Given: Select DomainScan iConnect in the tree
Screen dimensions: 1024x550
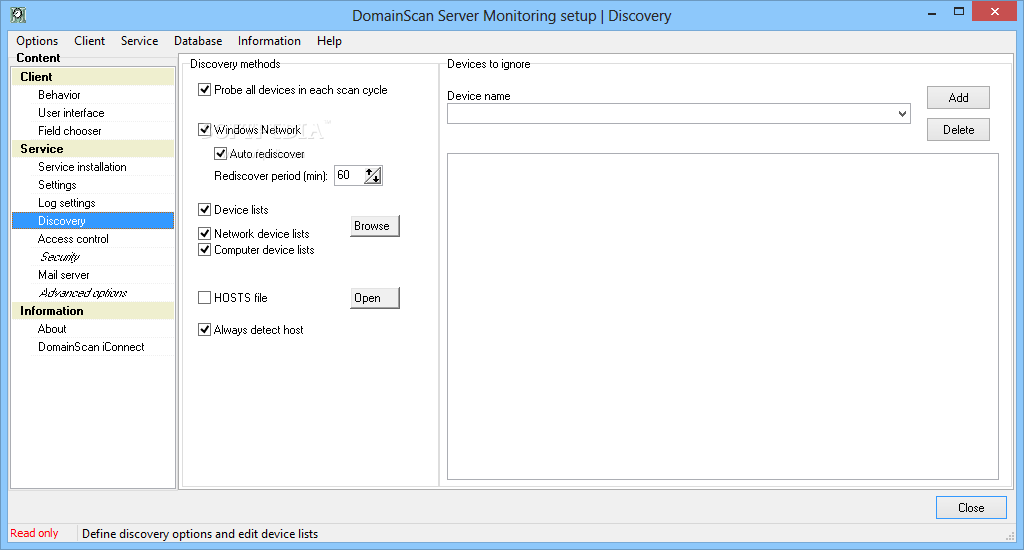Looking at the screenshot, I should coord(93,347).
